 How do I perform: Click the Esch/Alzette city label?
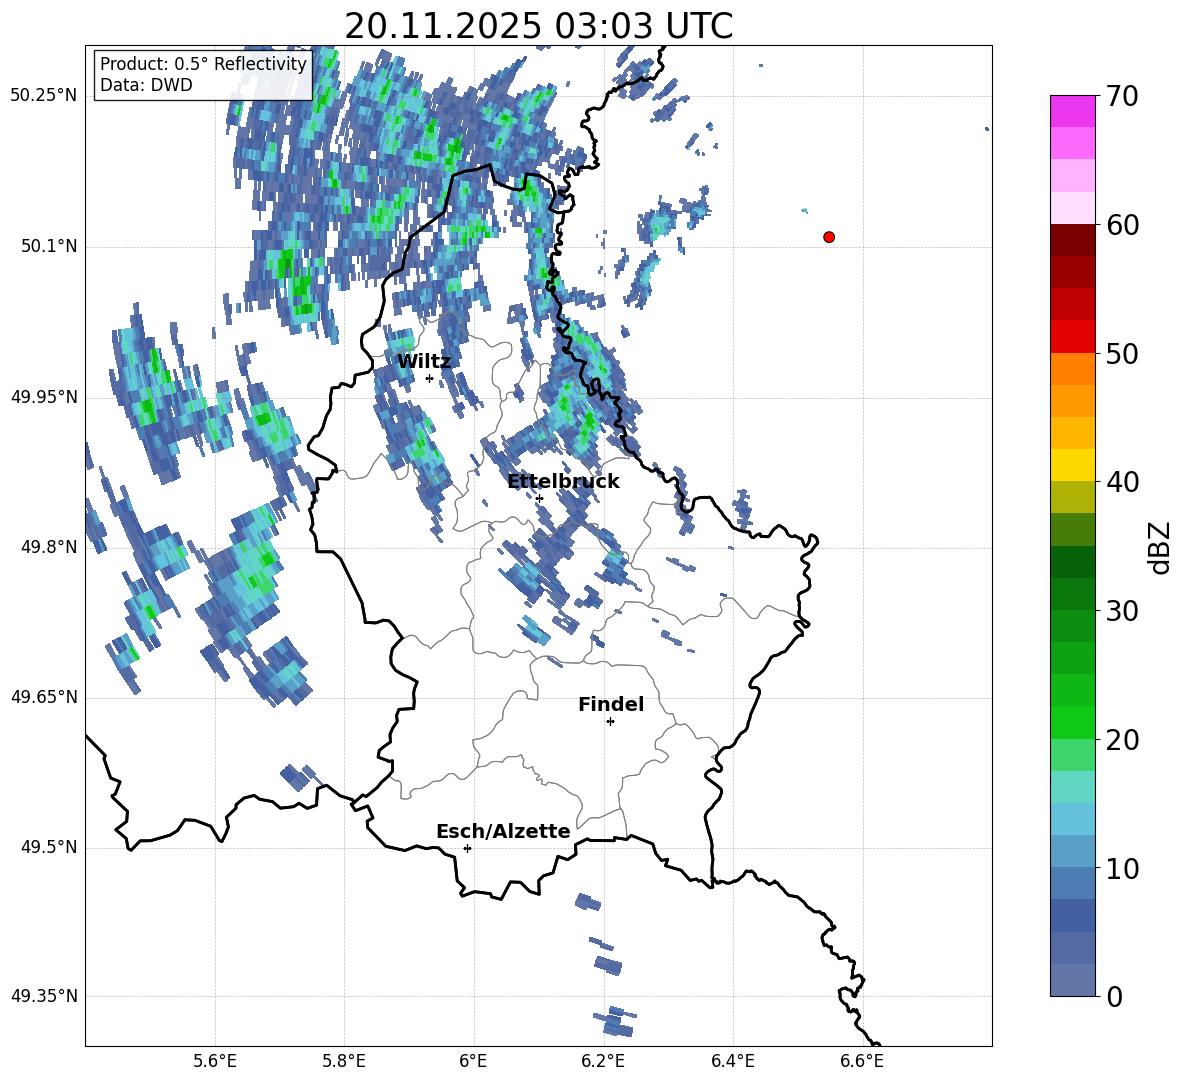tap(503, 832)
